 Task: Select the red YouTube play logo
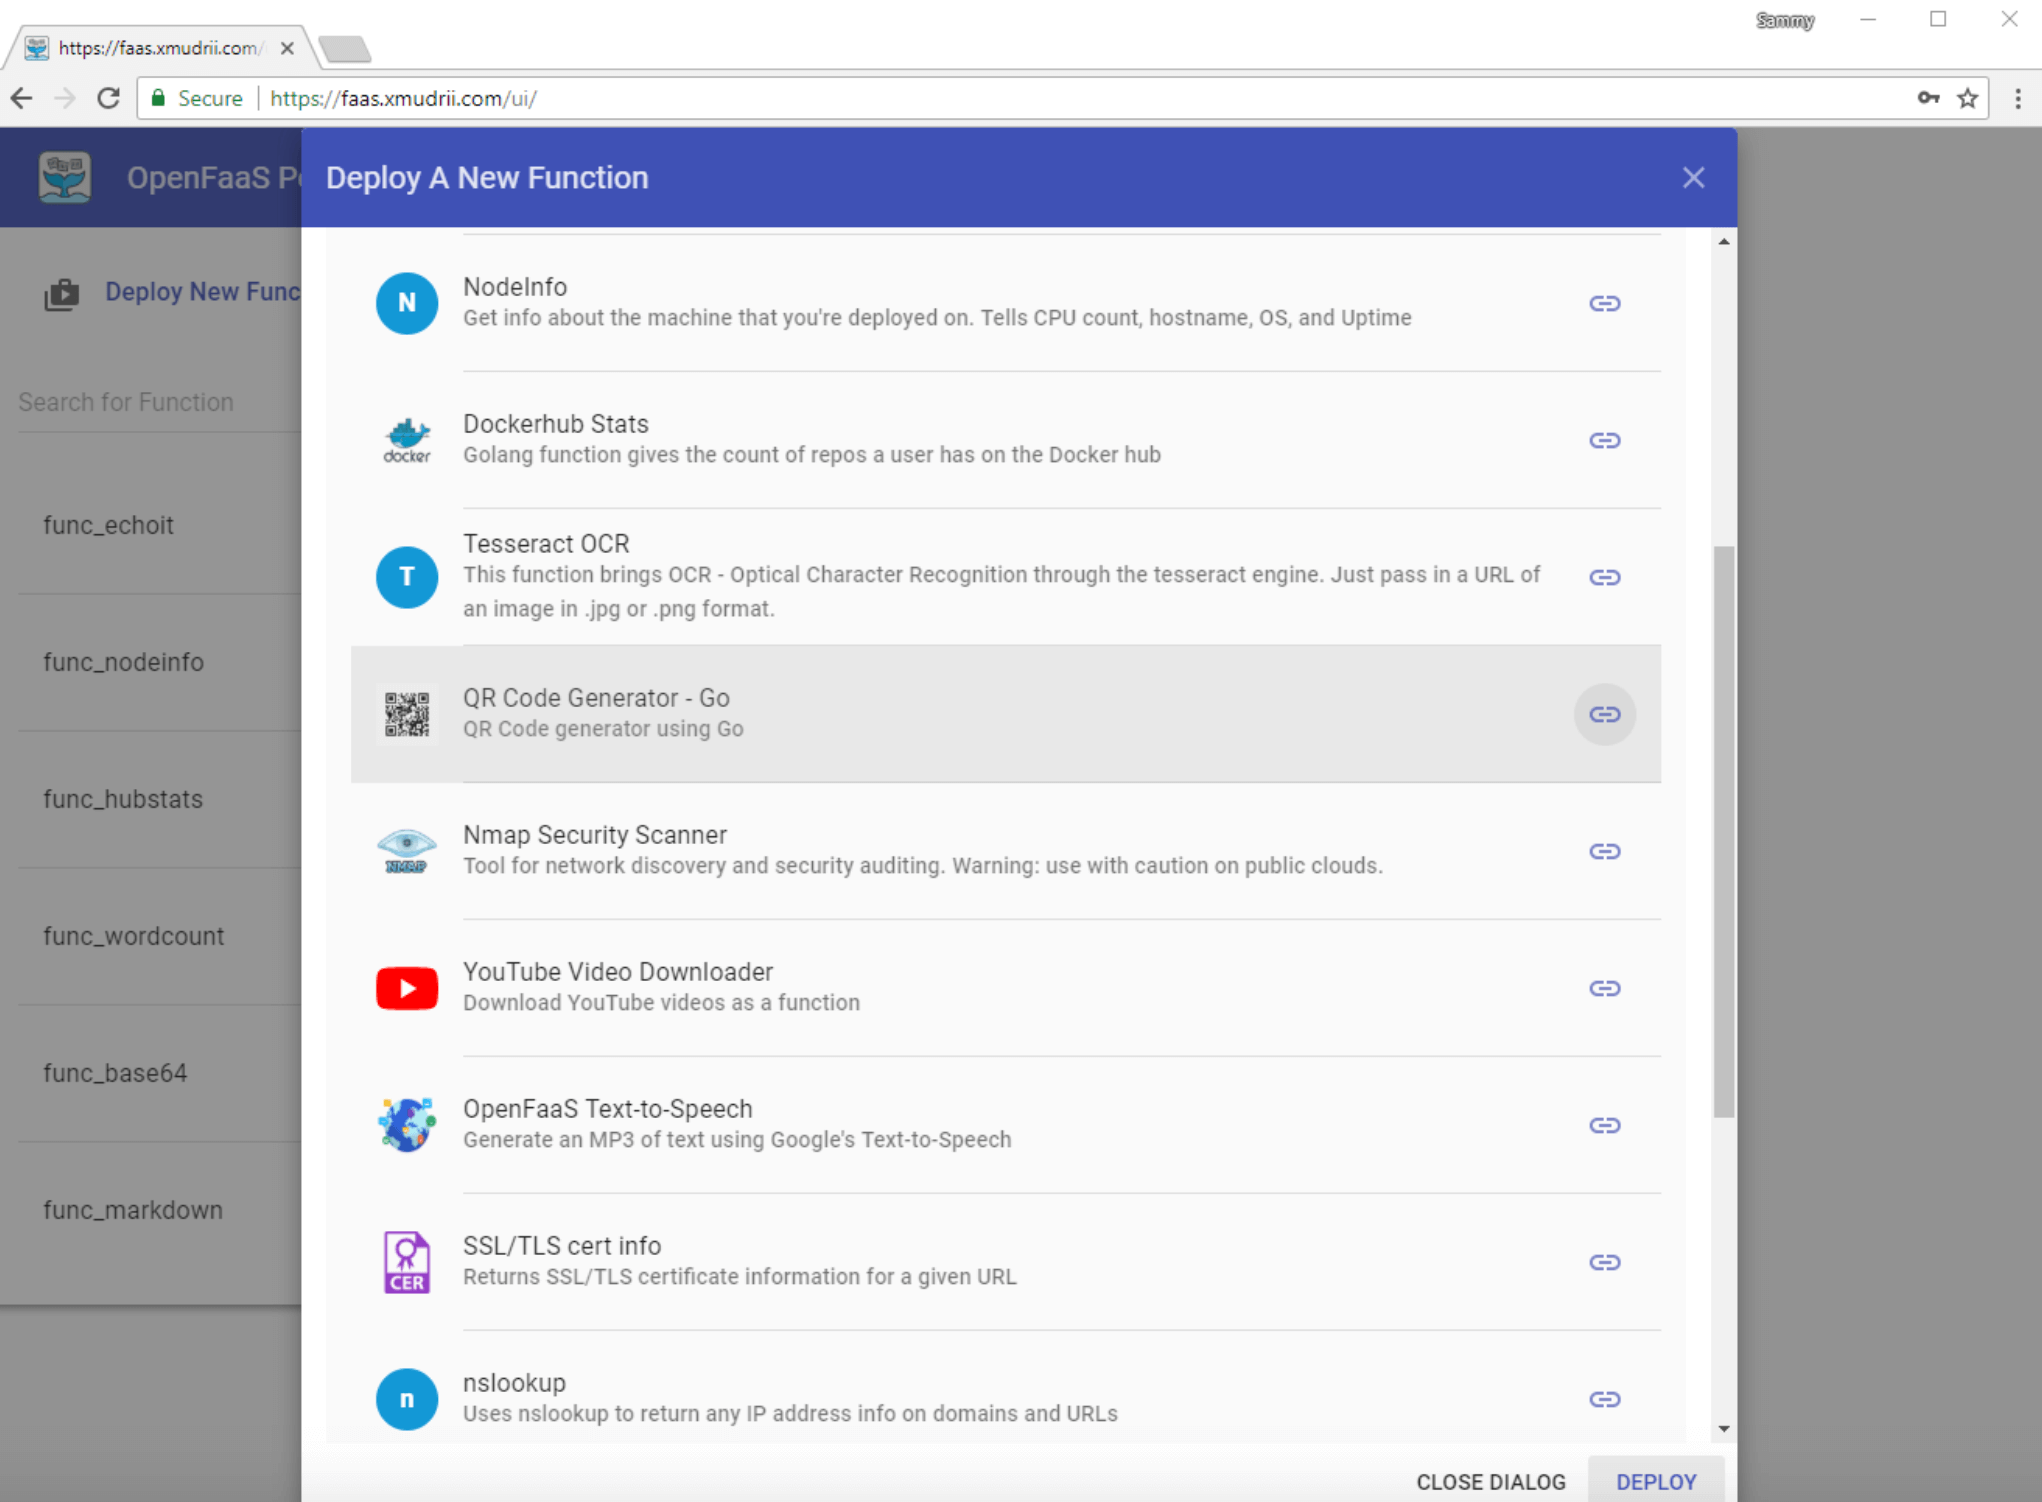407,988
